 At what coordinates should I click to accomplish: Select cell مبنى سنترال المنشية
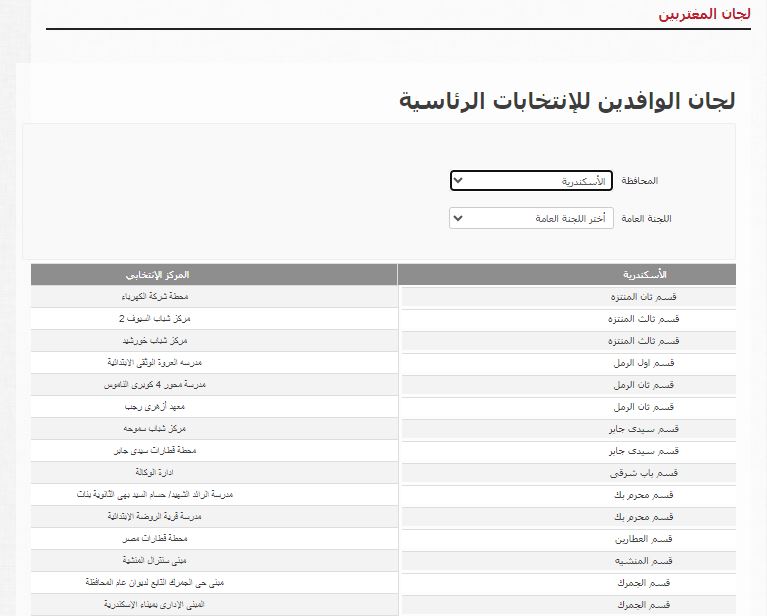click(214, 561)
